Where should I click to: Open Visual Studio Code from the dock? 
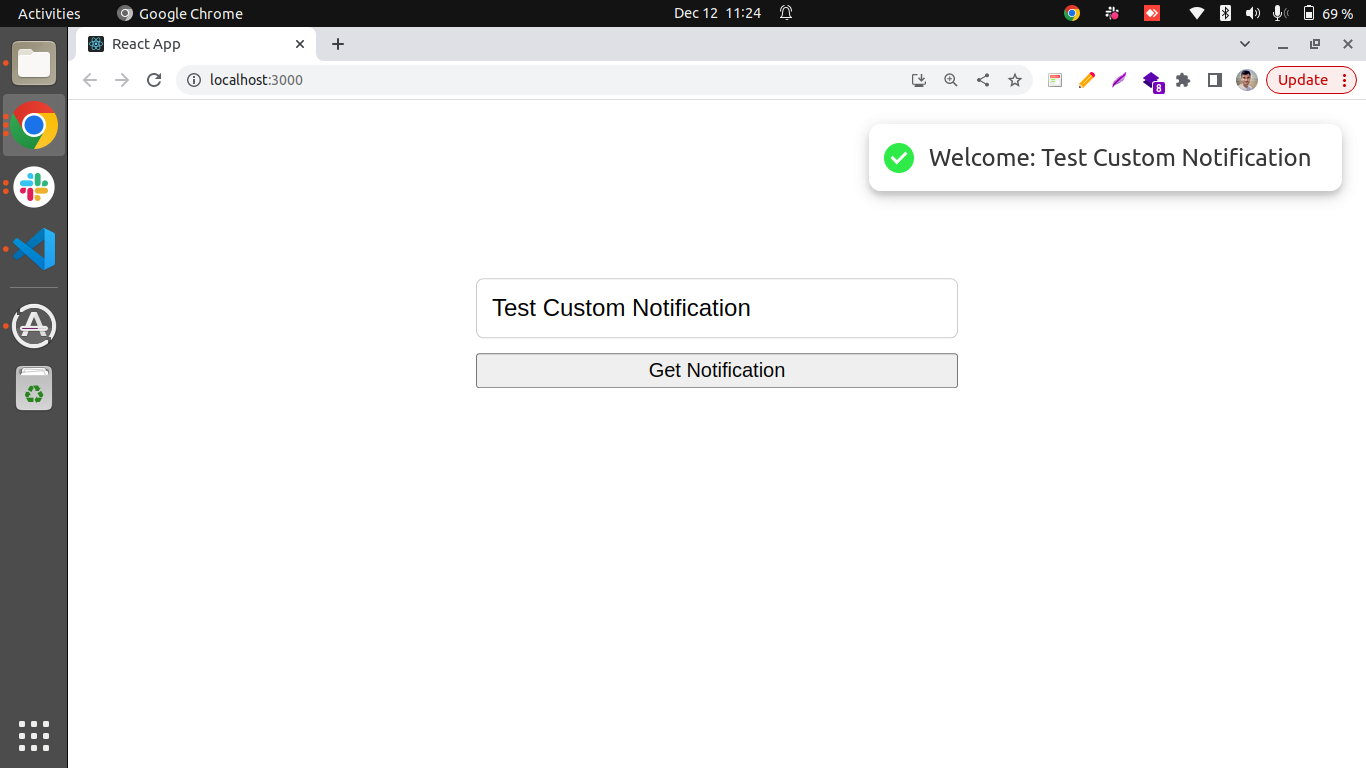pyautogui.click(x=33, y=249)
